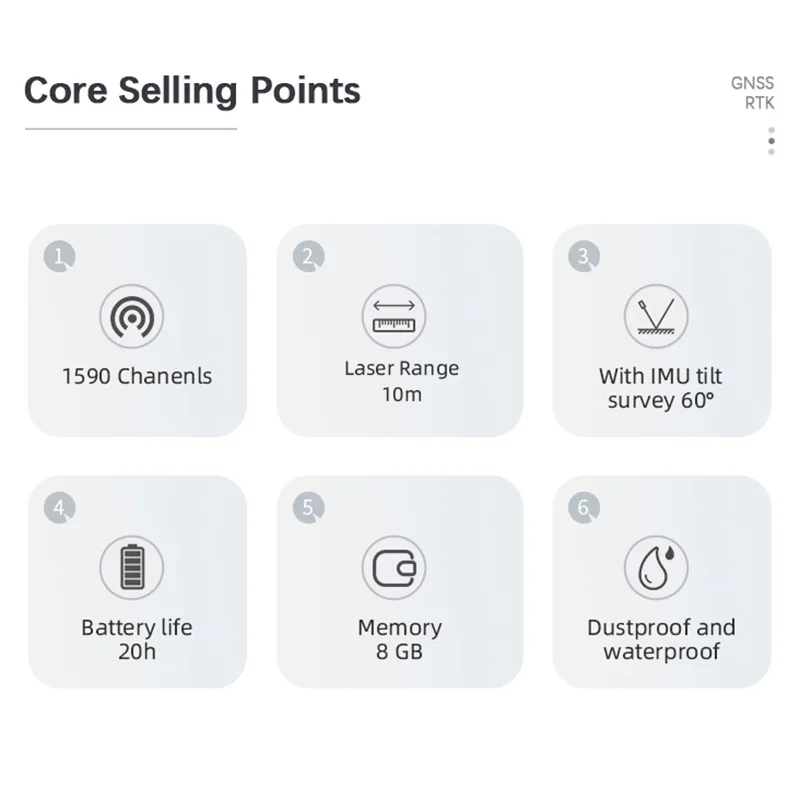
Task: Click the water droplet waterproof icon
Action: pyautogui.click(x=656, y=567)
